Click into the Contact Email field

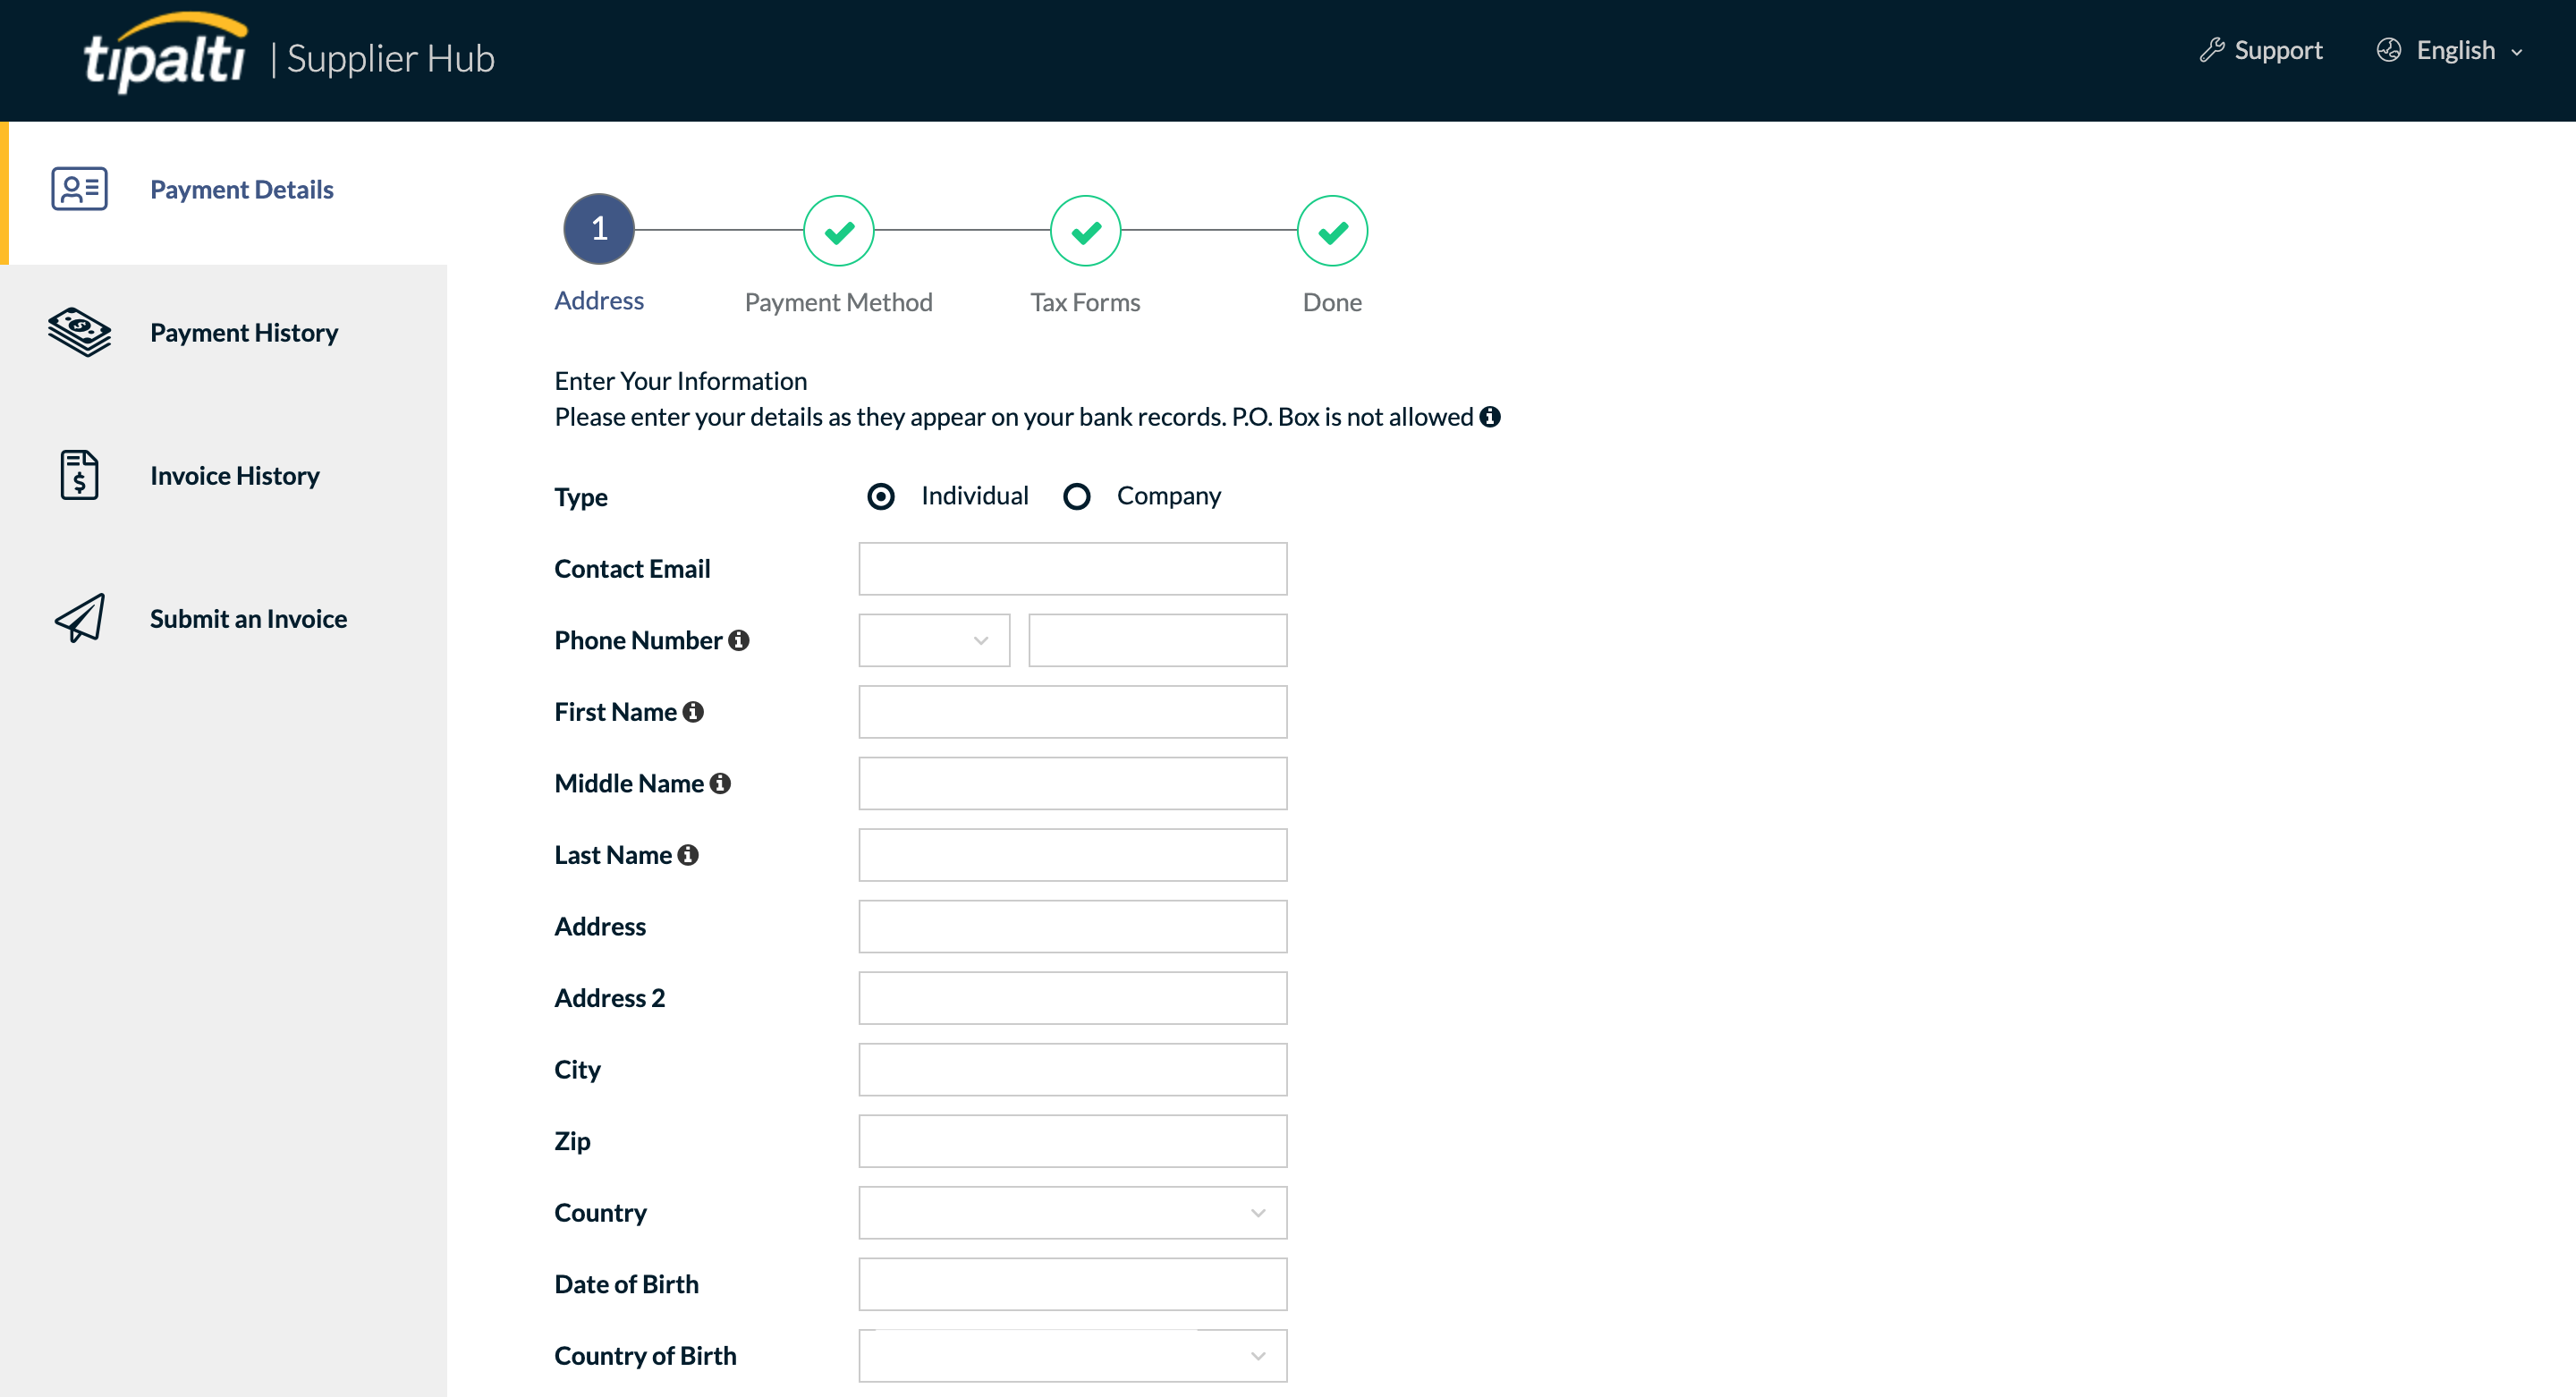tap(1072, 569)
